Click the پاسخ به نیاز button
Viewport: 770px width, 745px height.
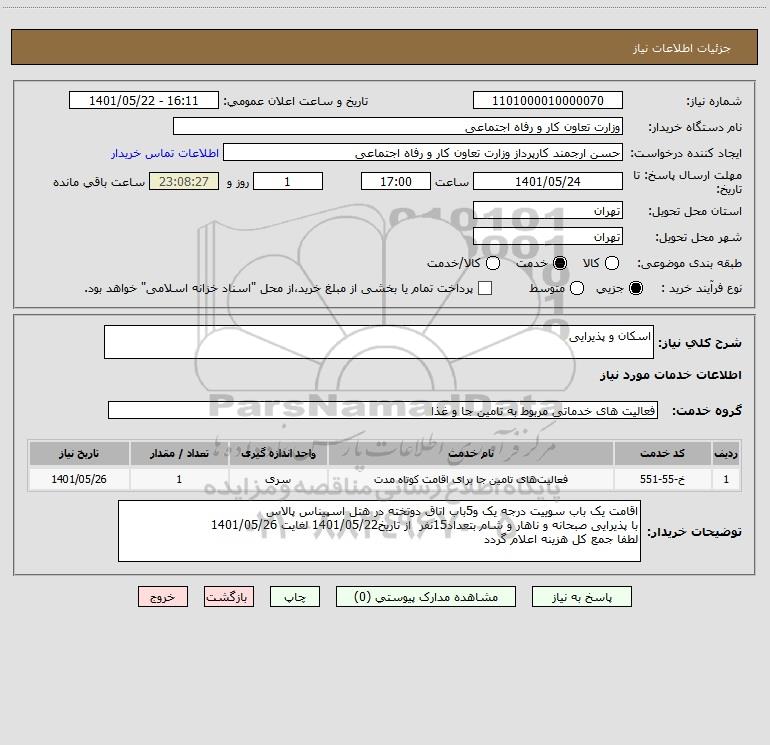pyautogui.click(x=582, y=597)
